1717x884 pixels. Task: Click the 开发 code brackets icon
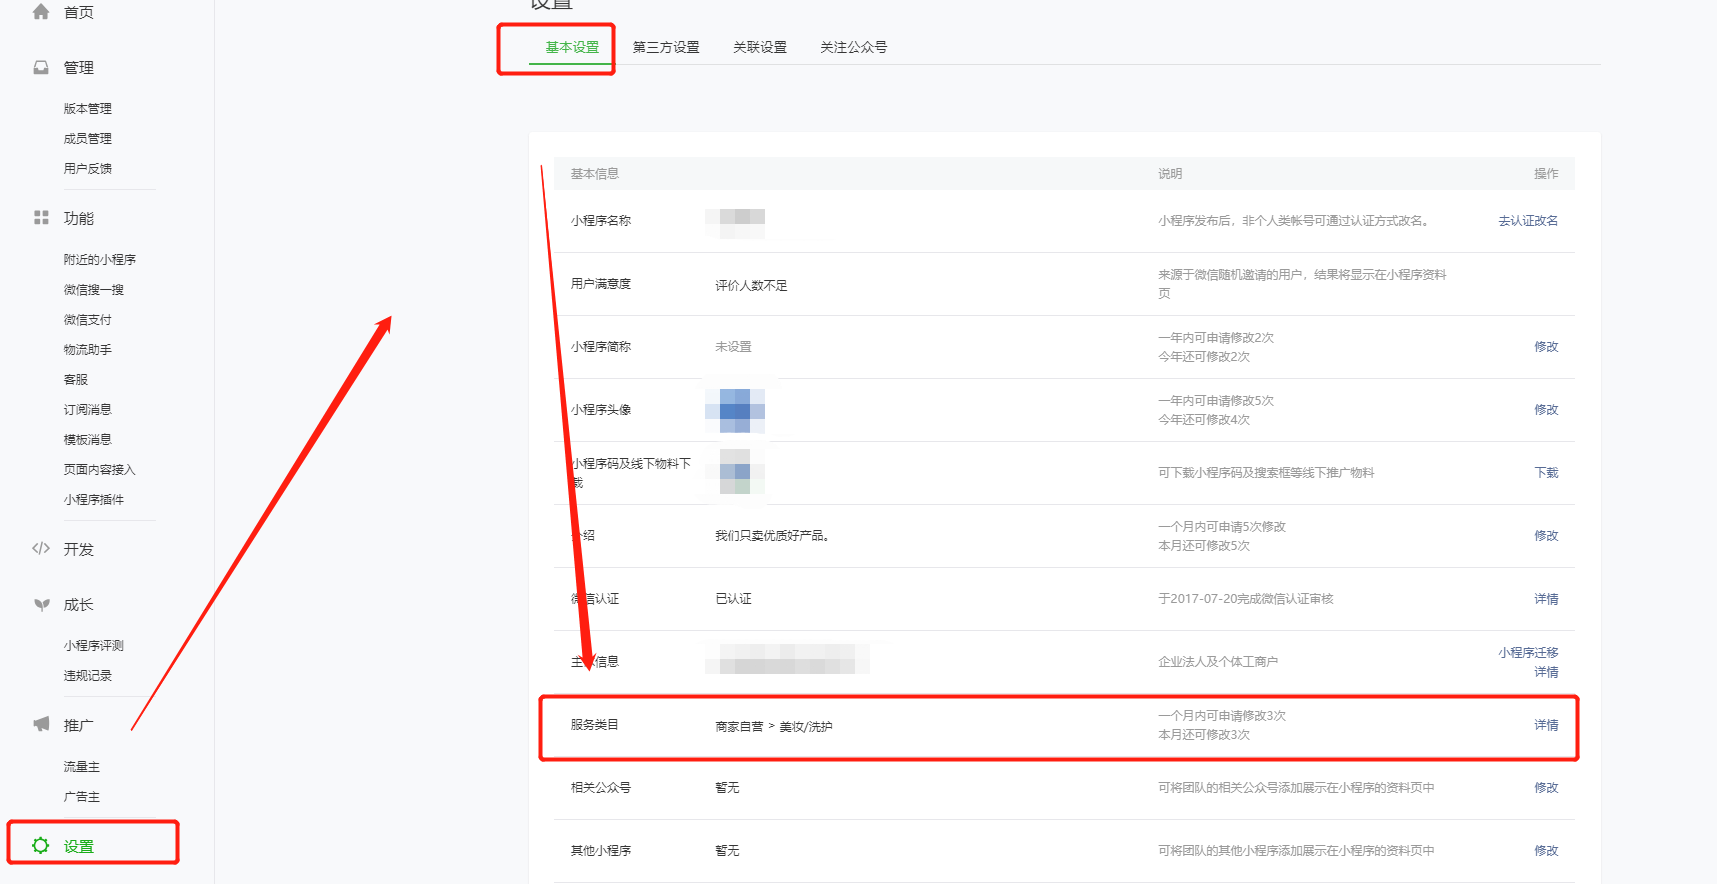click(41, 549)
